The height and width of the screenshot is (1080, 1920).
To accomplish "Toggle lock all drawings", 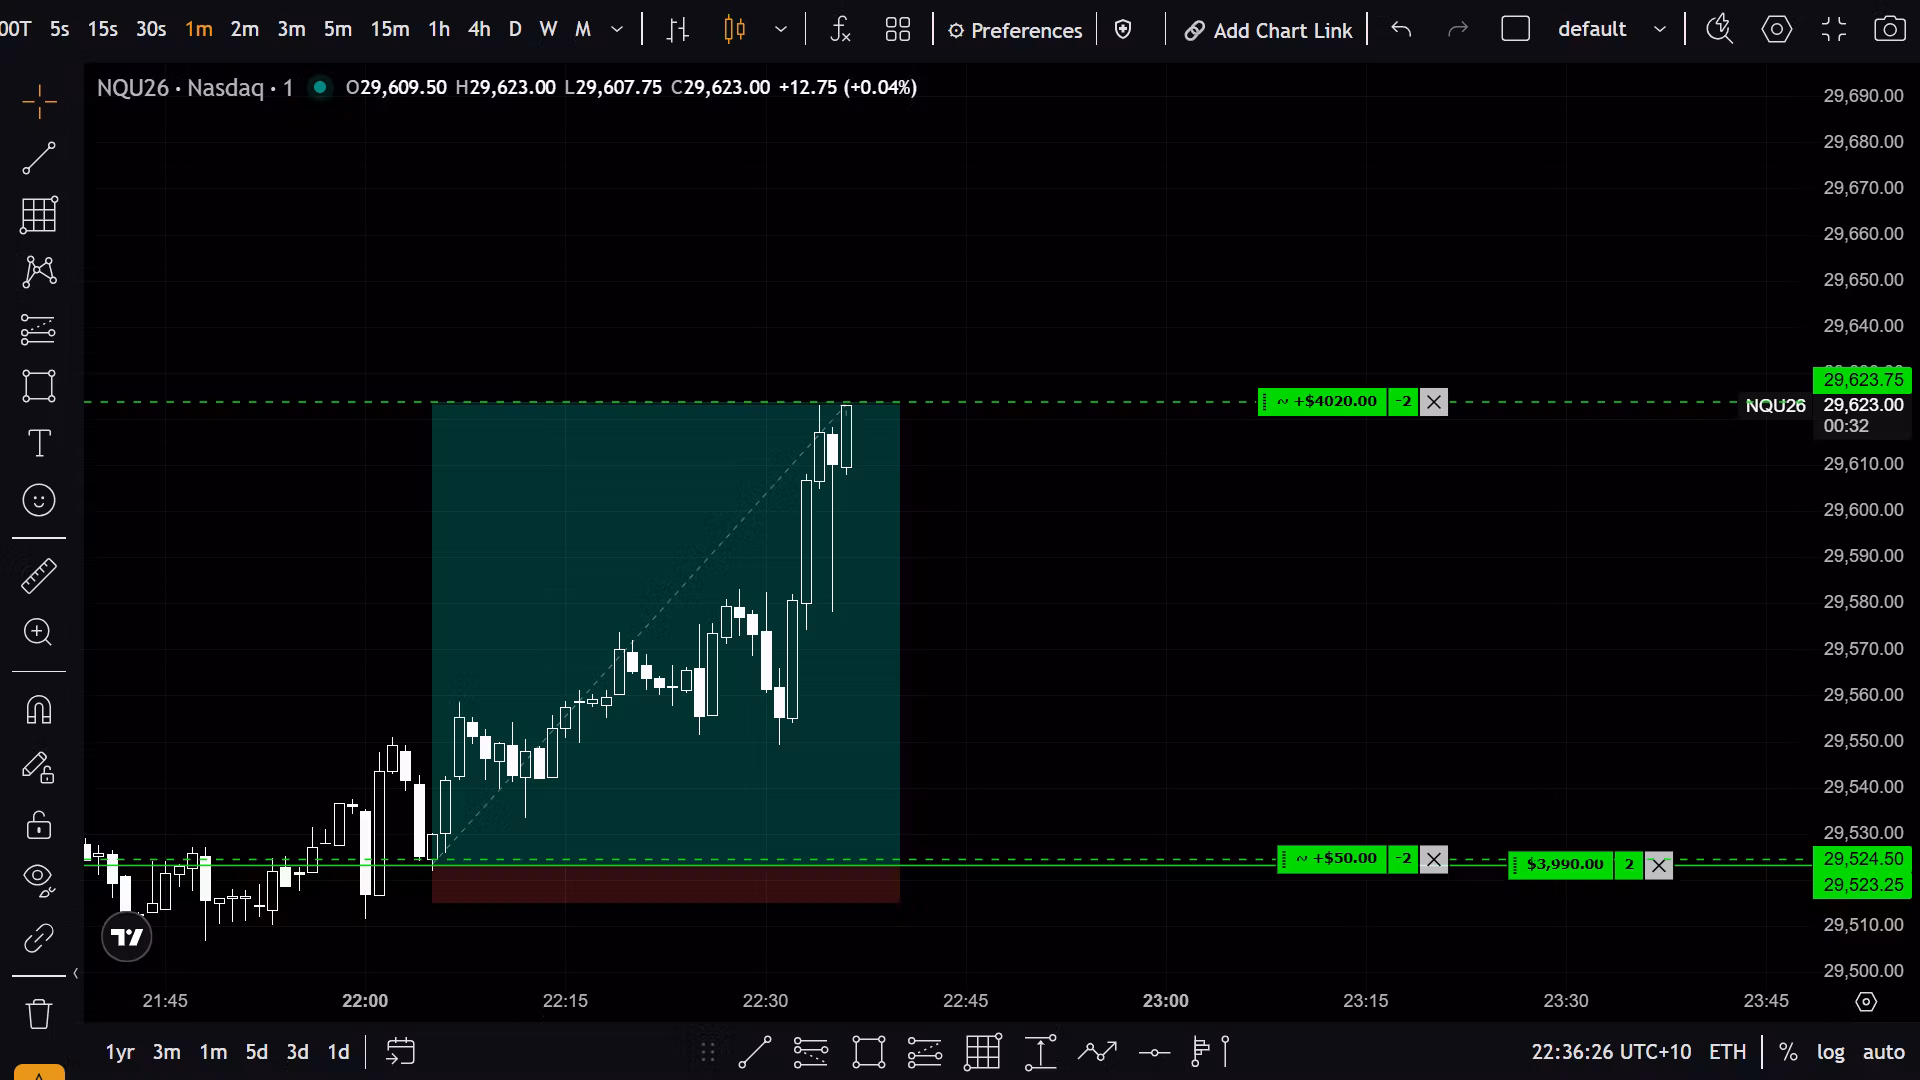I will click(x=39, y=824).
